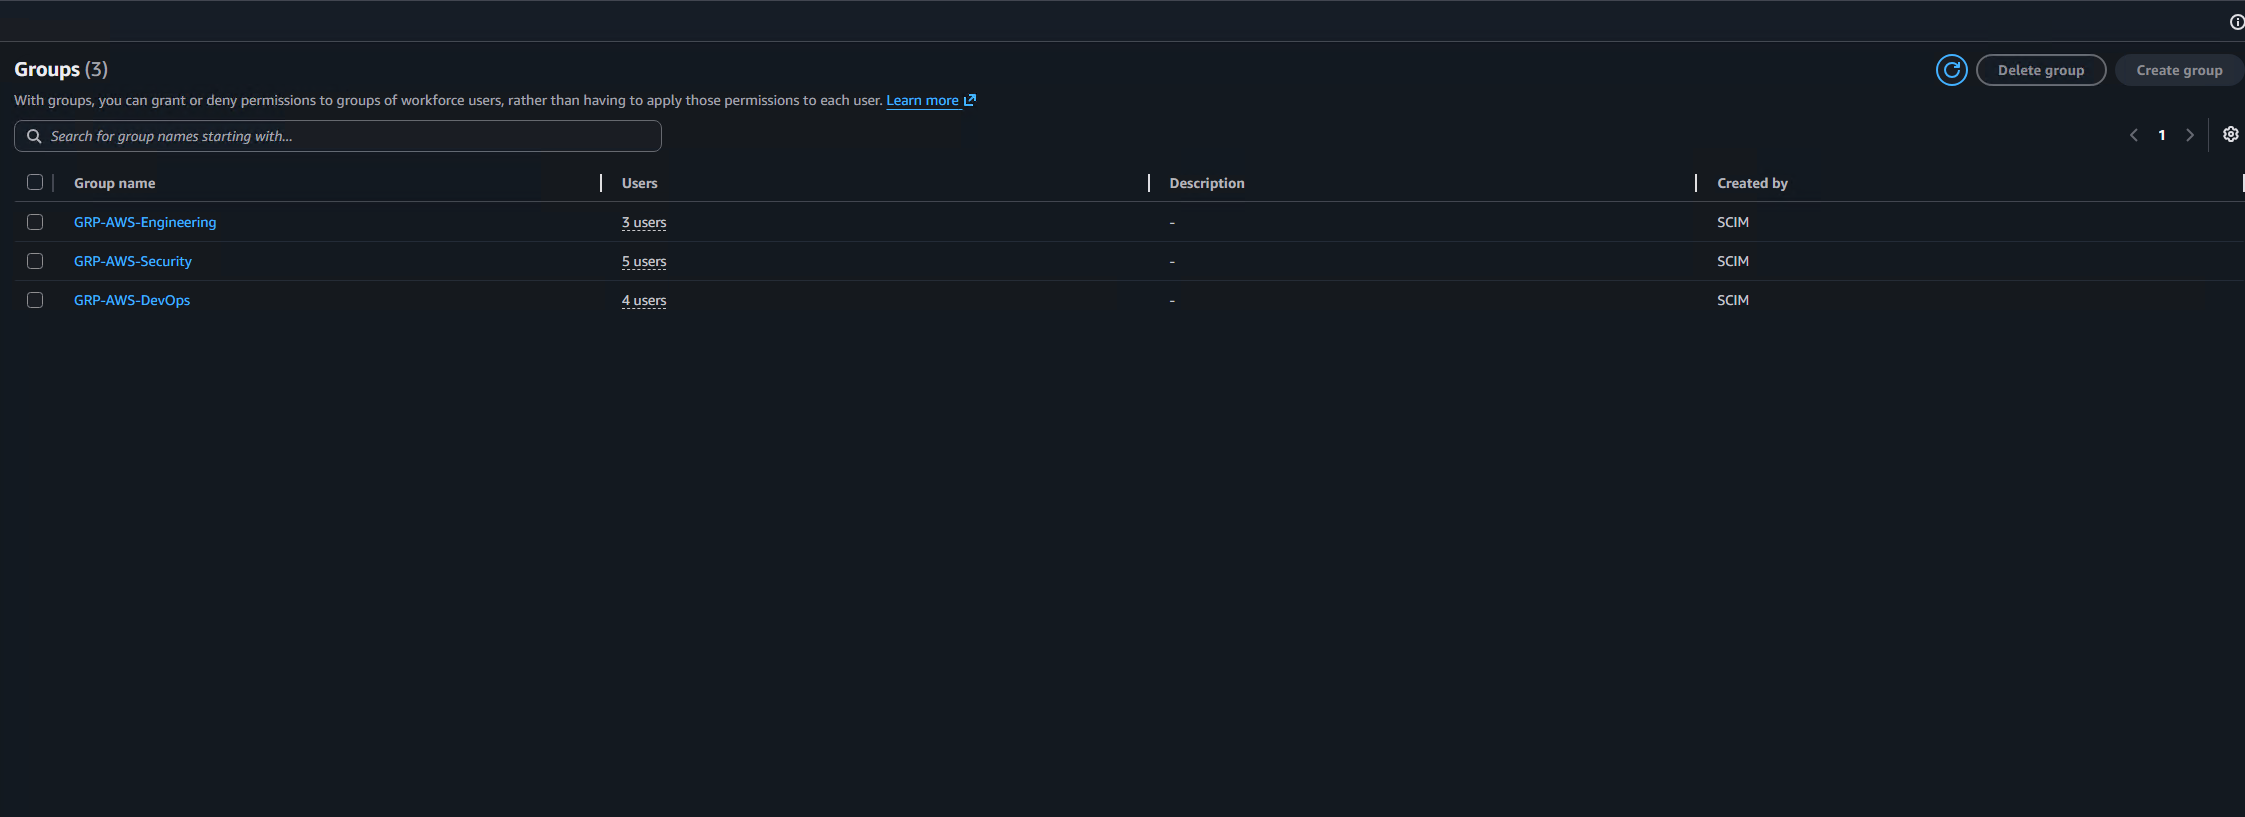The image size is (2245, 817).
Task: Click the Description column header
Action: coord(1207,183)
